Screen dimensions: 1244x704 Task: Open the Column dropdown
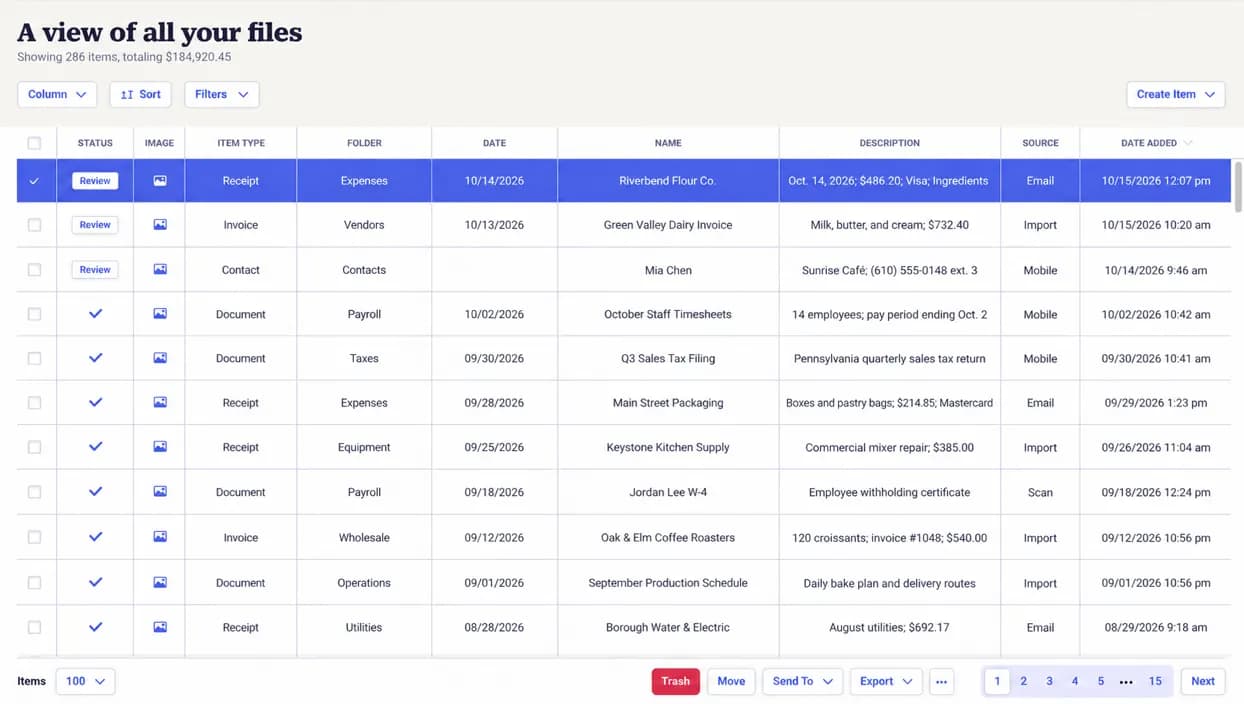[x=57, y=94]
